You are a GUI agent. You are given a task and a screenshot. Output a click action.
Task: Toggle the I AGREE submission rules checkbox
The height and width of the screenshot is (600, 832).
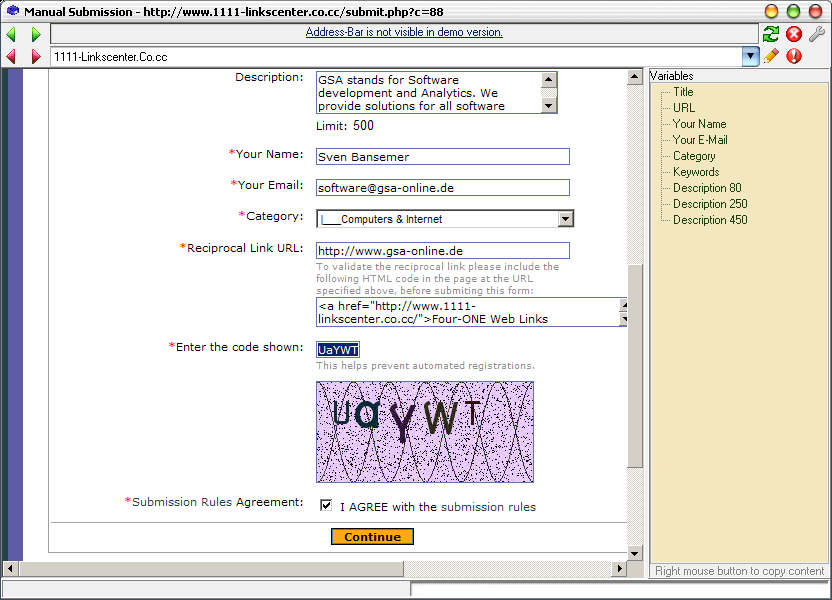326,505
